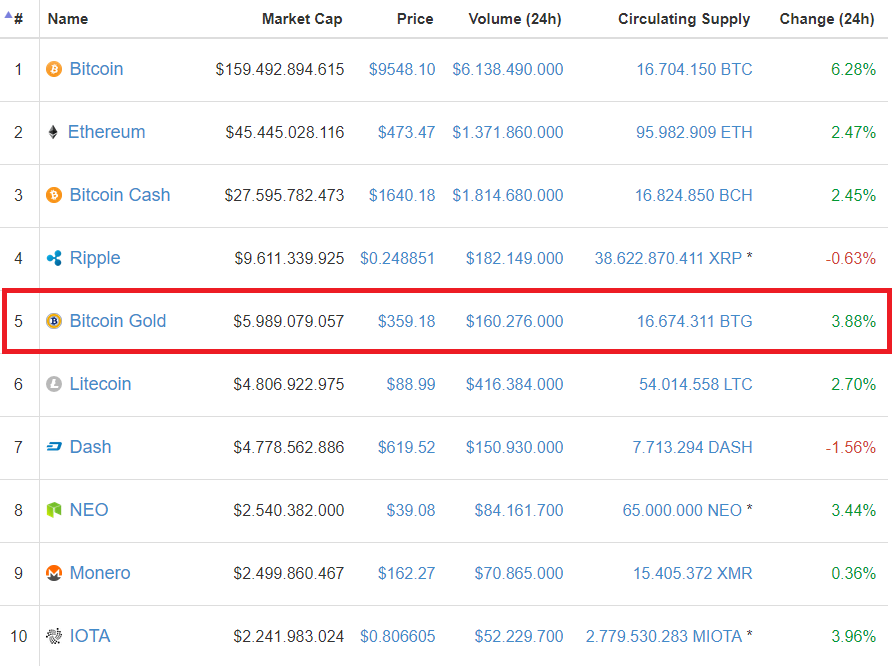Click the Monero orange logo icon

tap(54, 573)
